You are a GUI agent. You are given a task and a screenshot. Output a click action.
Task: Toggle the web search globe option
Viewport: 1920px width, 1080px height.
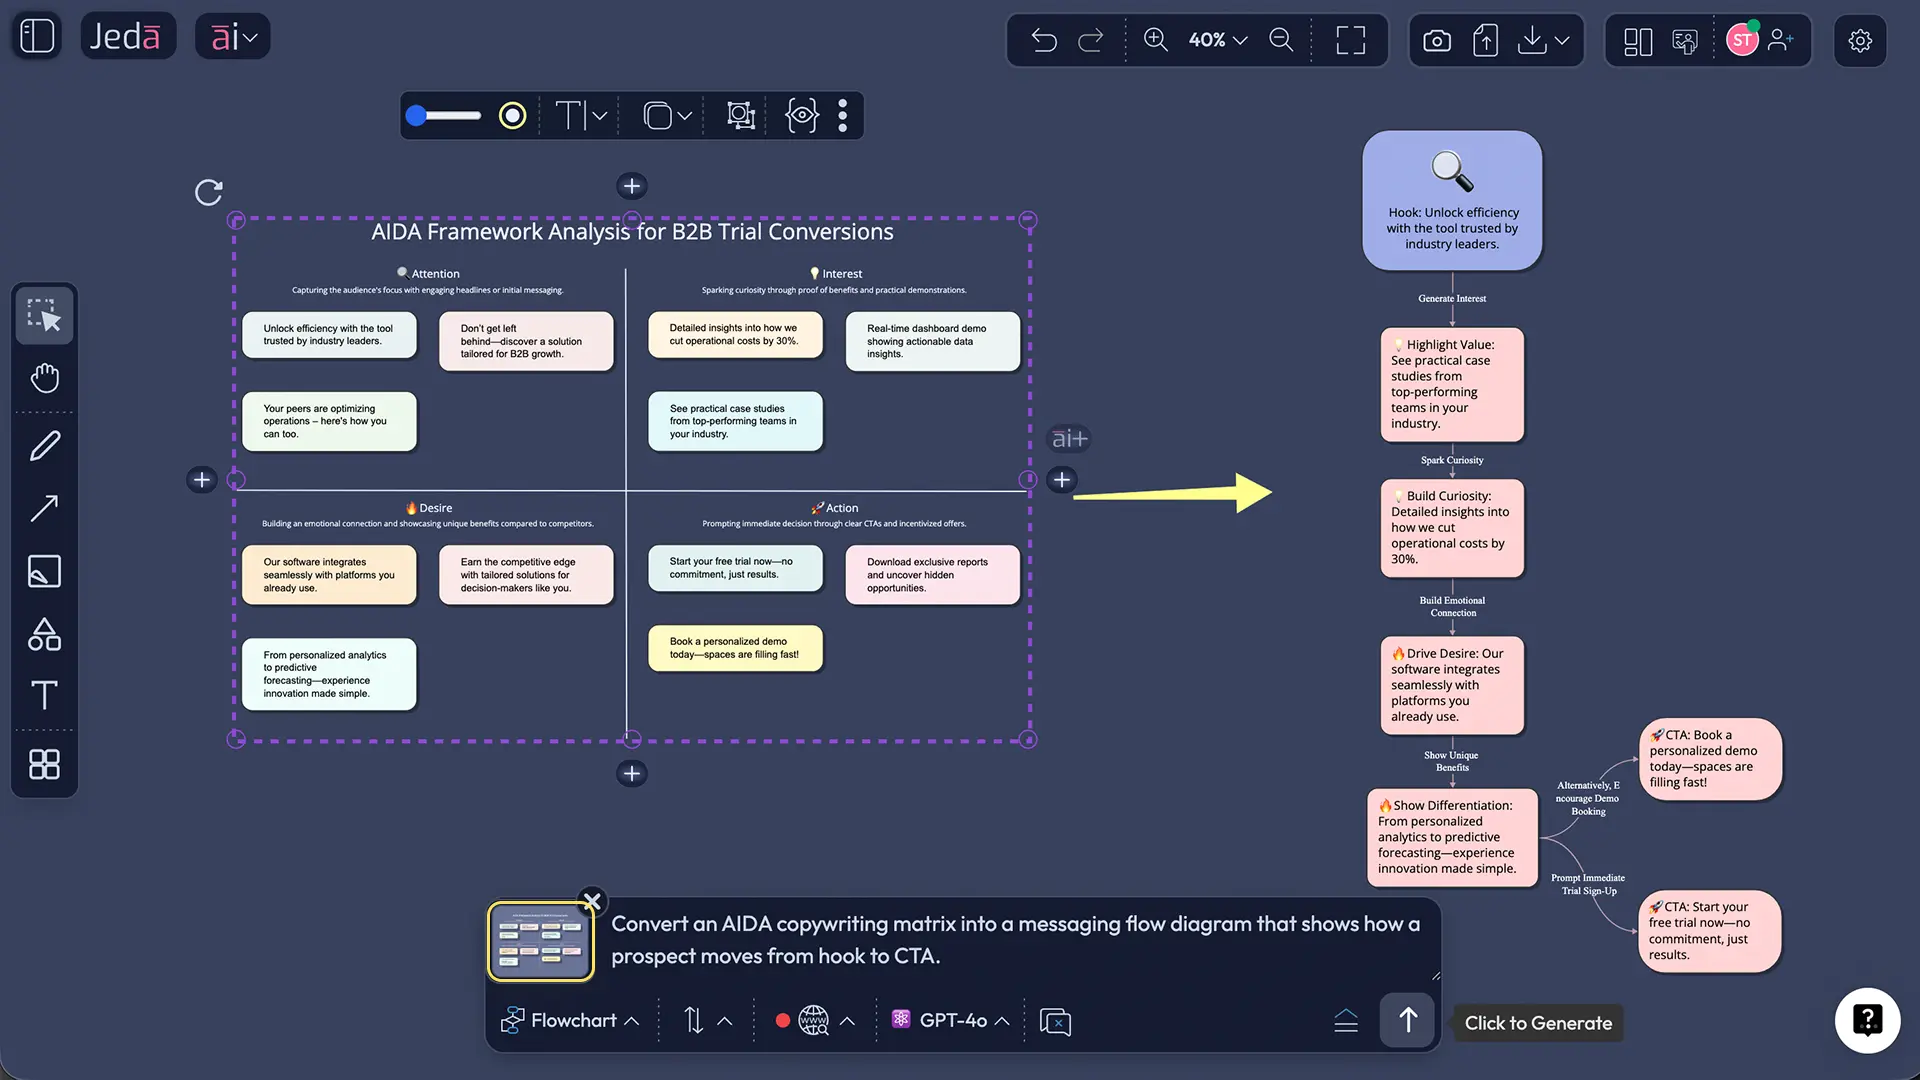coord(814,1020)
